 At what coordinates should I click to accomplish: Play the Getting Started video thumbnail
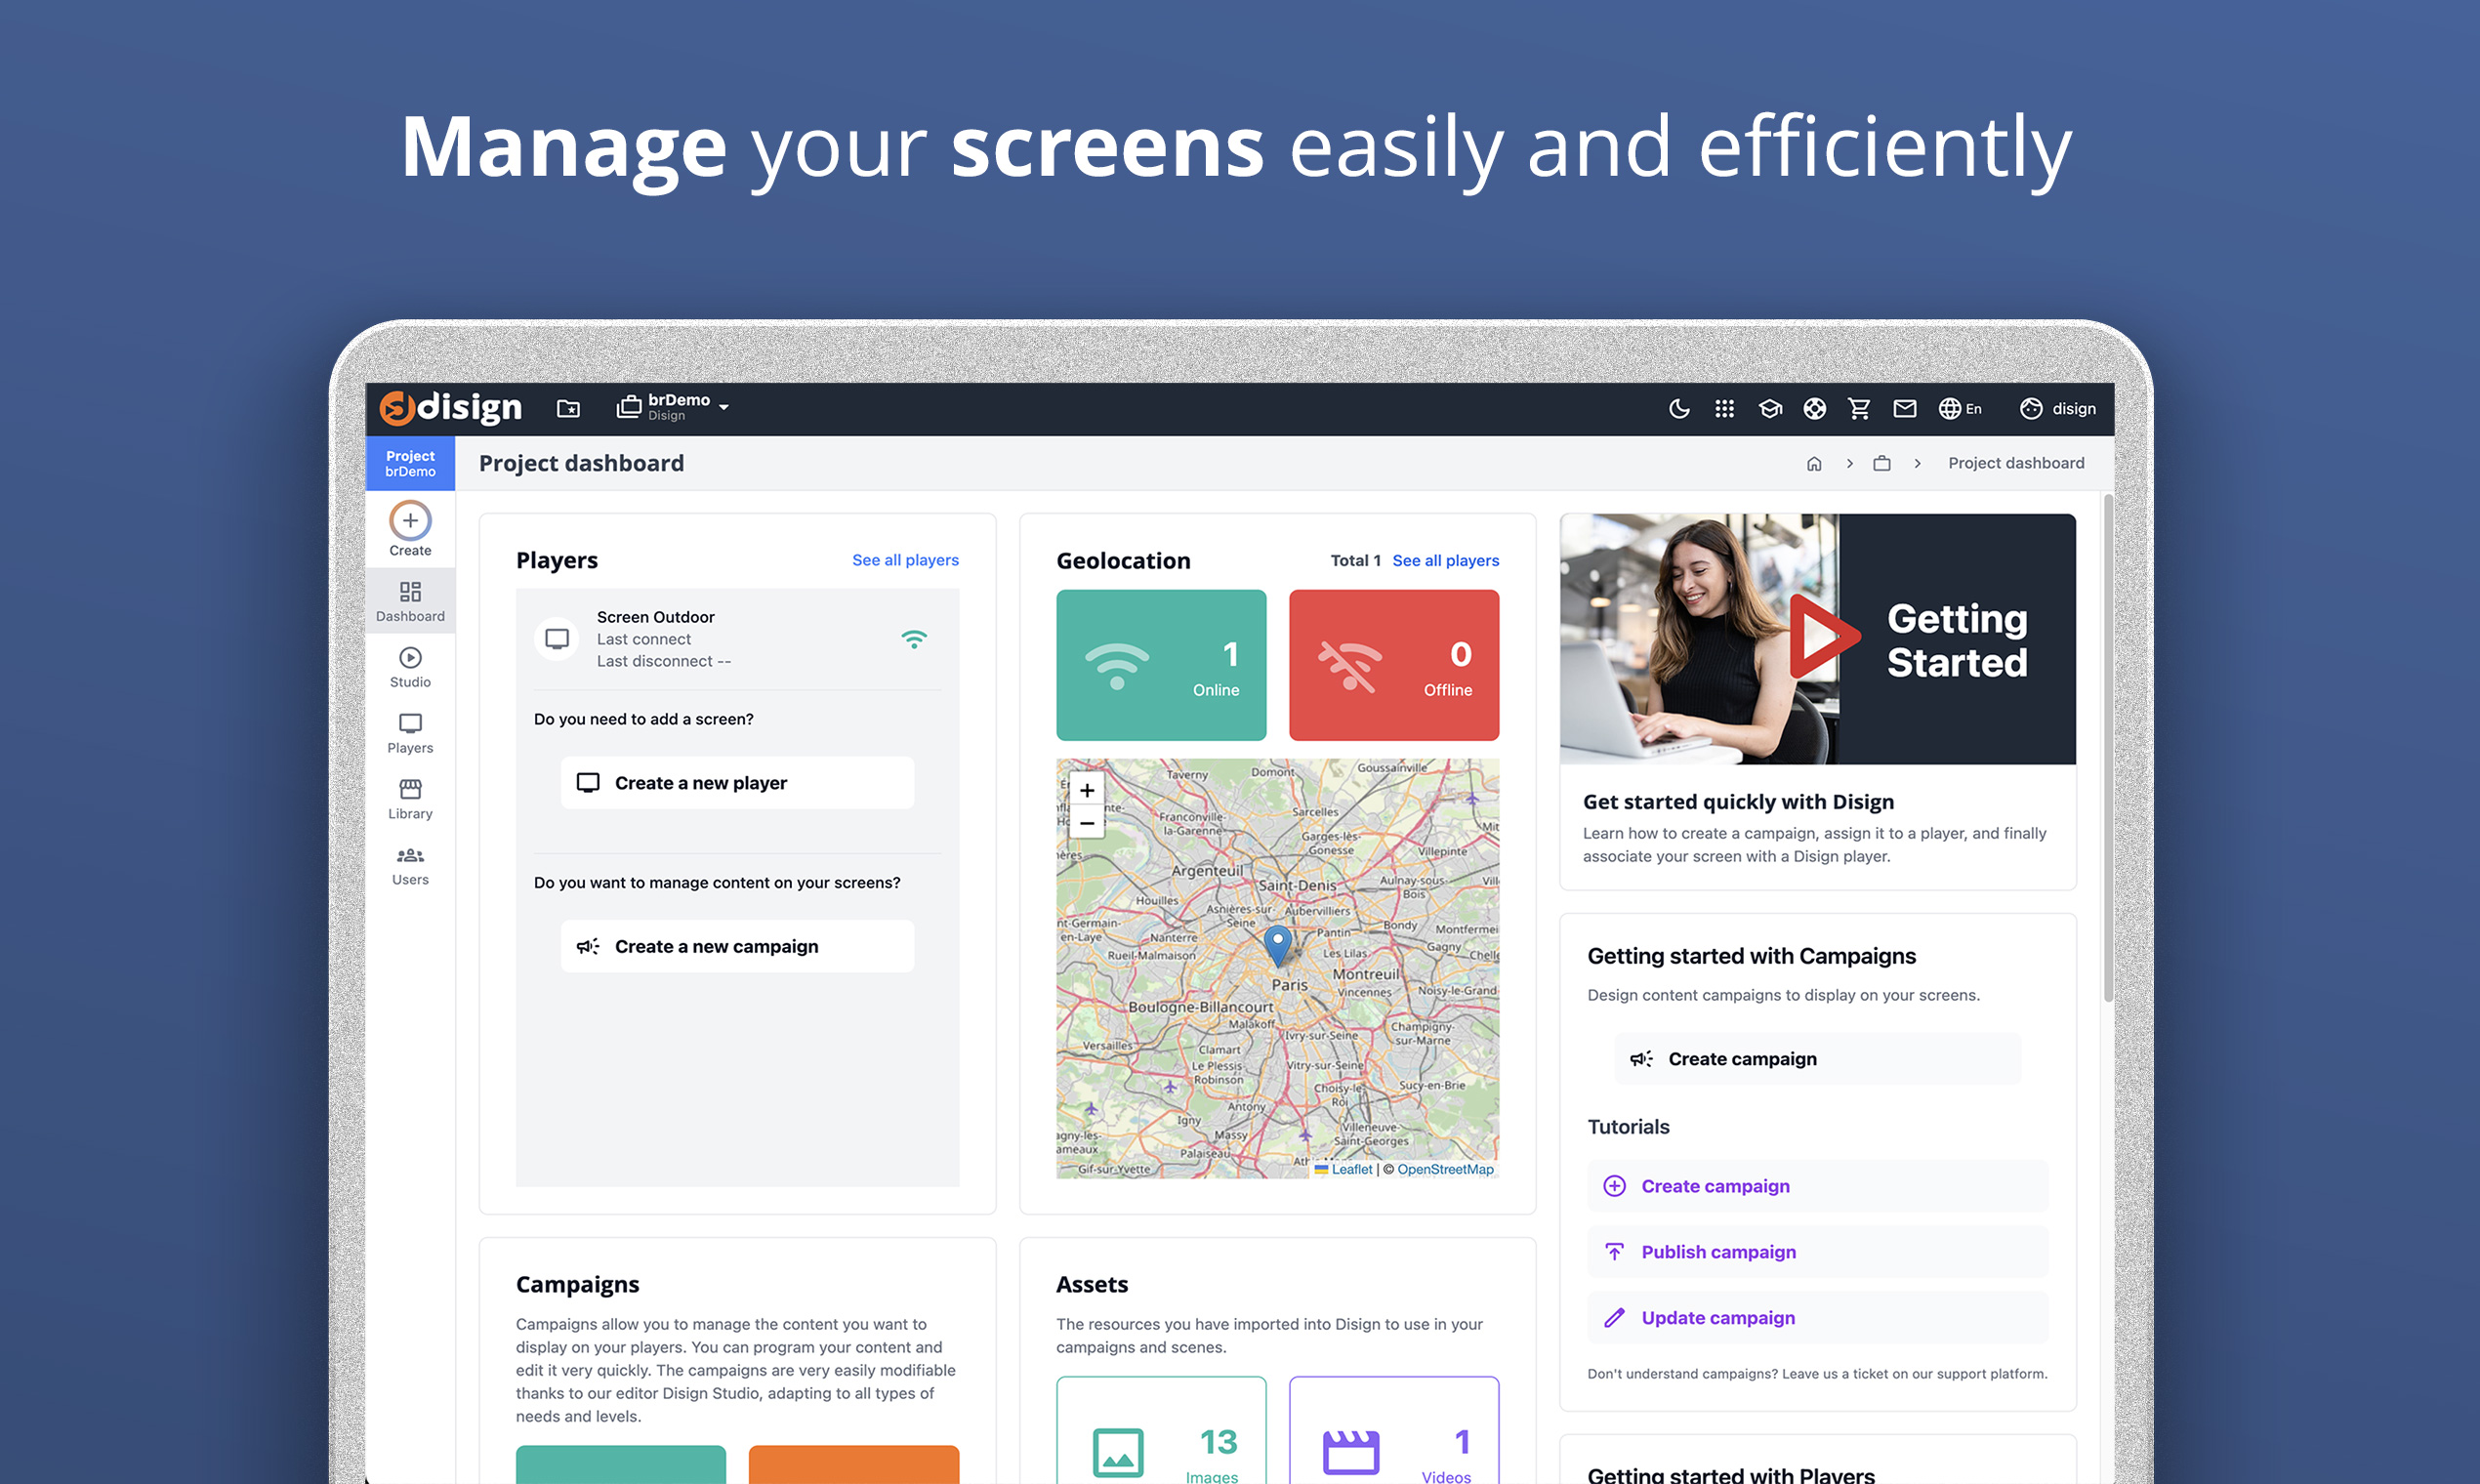coord(1821,637)
